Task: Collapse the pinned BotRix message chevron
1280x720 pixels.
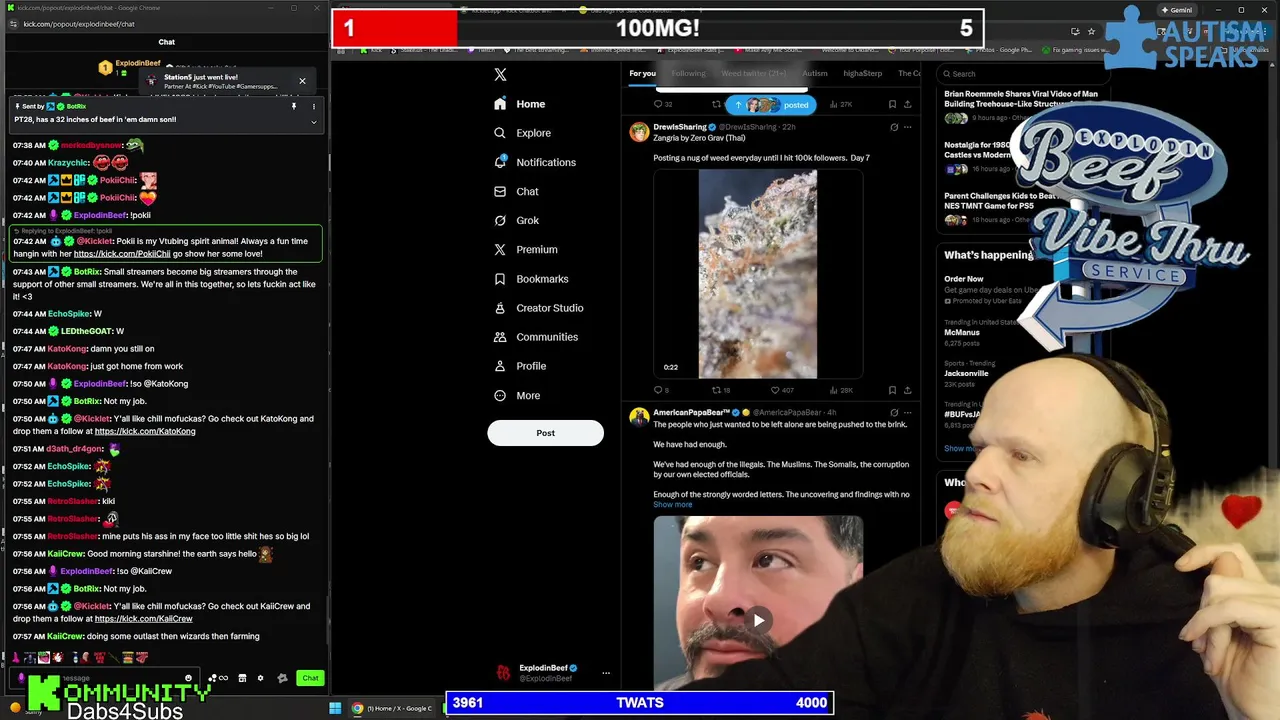Action: pos(313,122)
